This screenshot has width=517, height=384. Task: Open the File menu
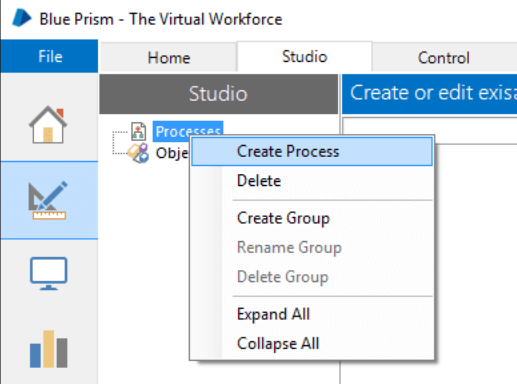tap(50, 56)
